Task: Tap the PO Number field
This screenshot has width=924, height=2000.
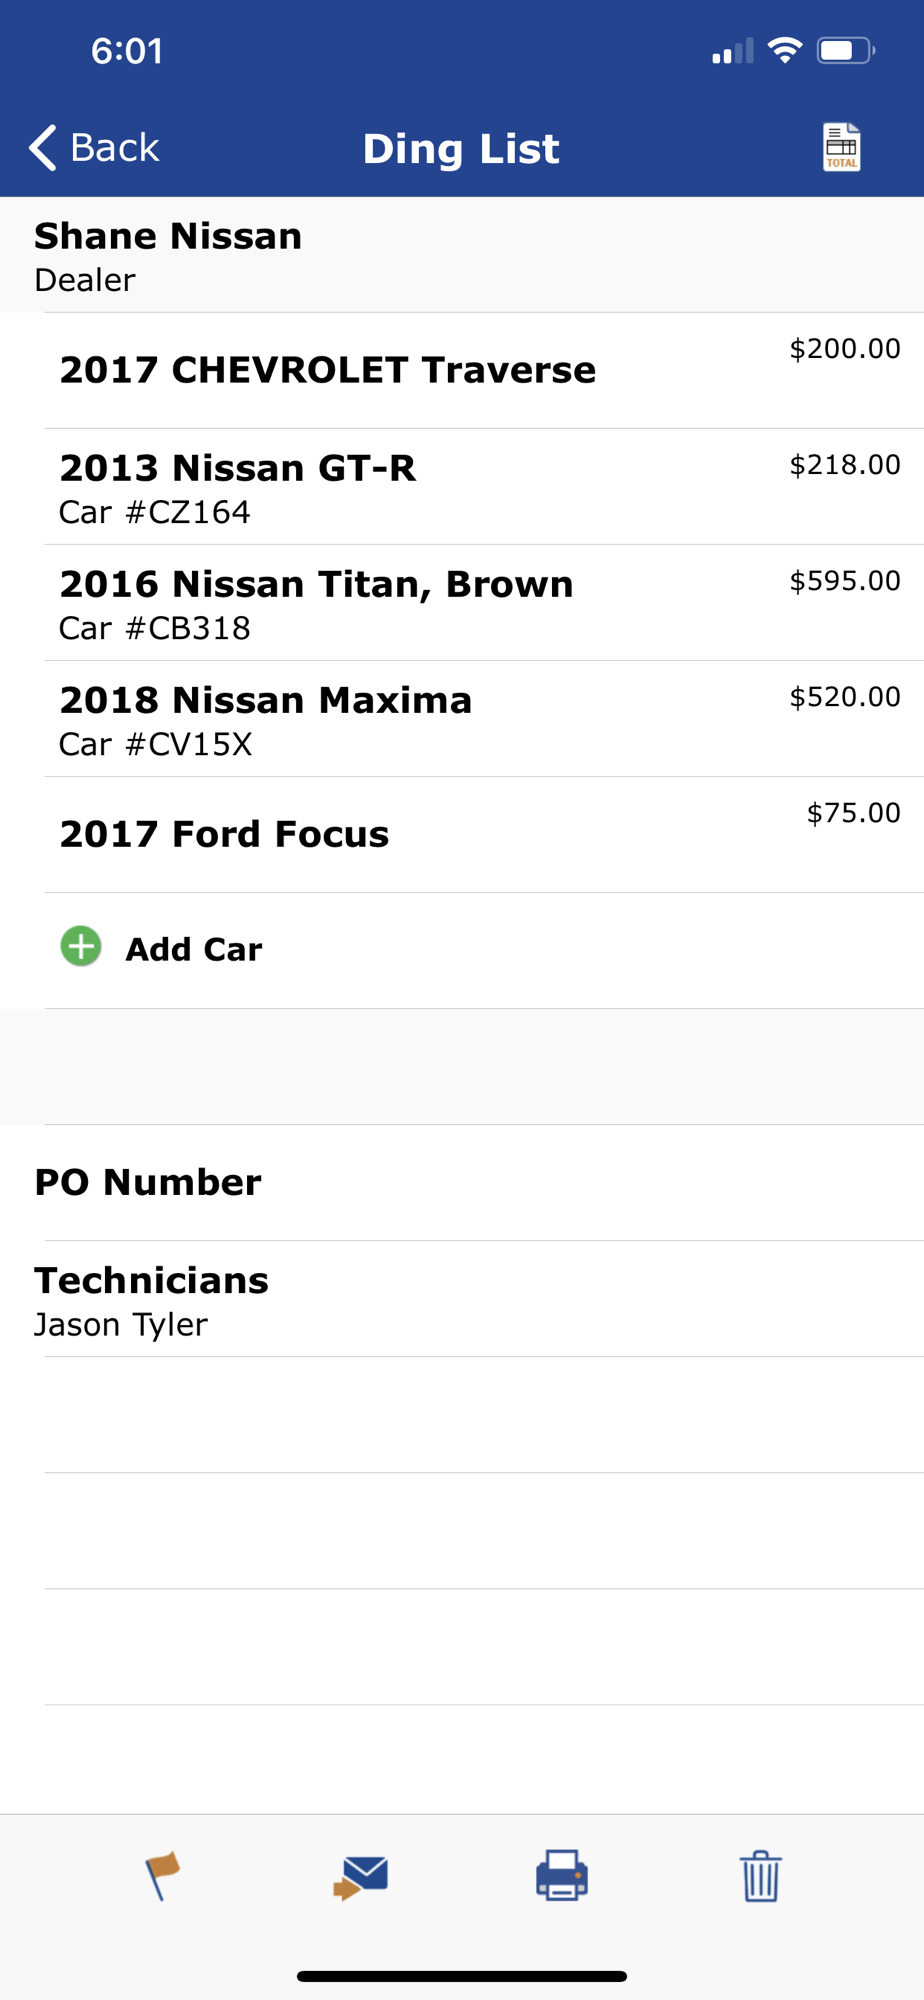Action: tap(148, 1182)
